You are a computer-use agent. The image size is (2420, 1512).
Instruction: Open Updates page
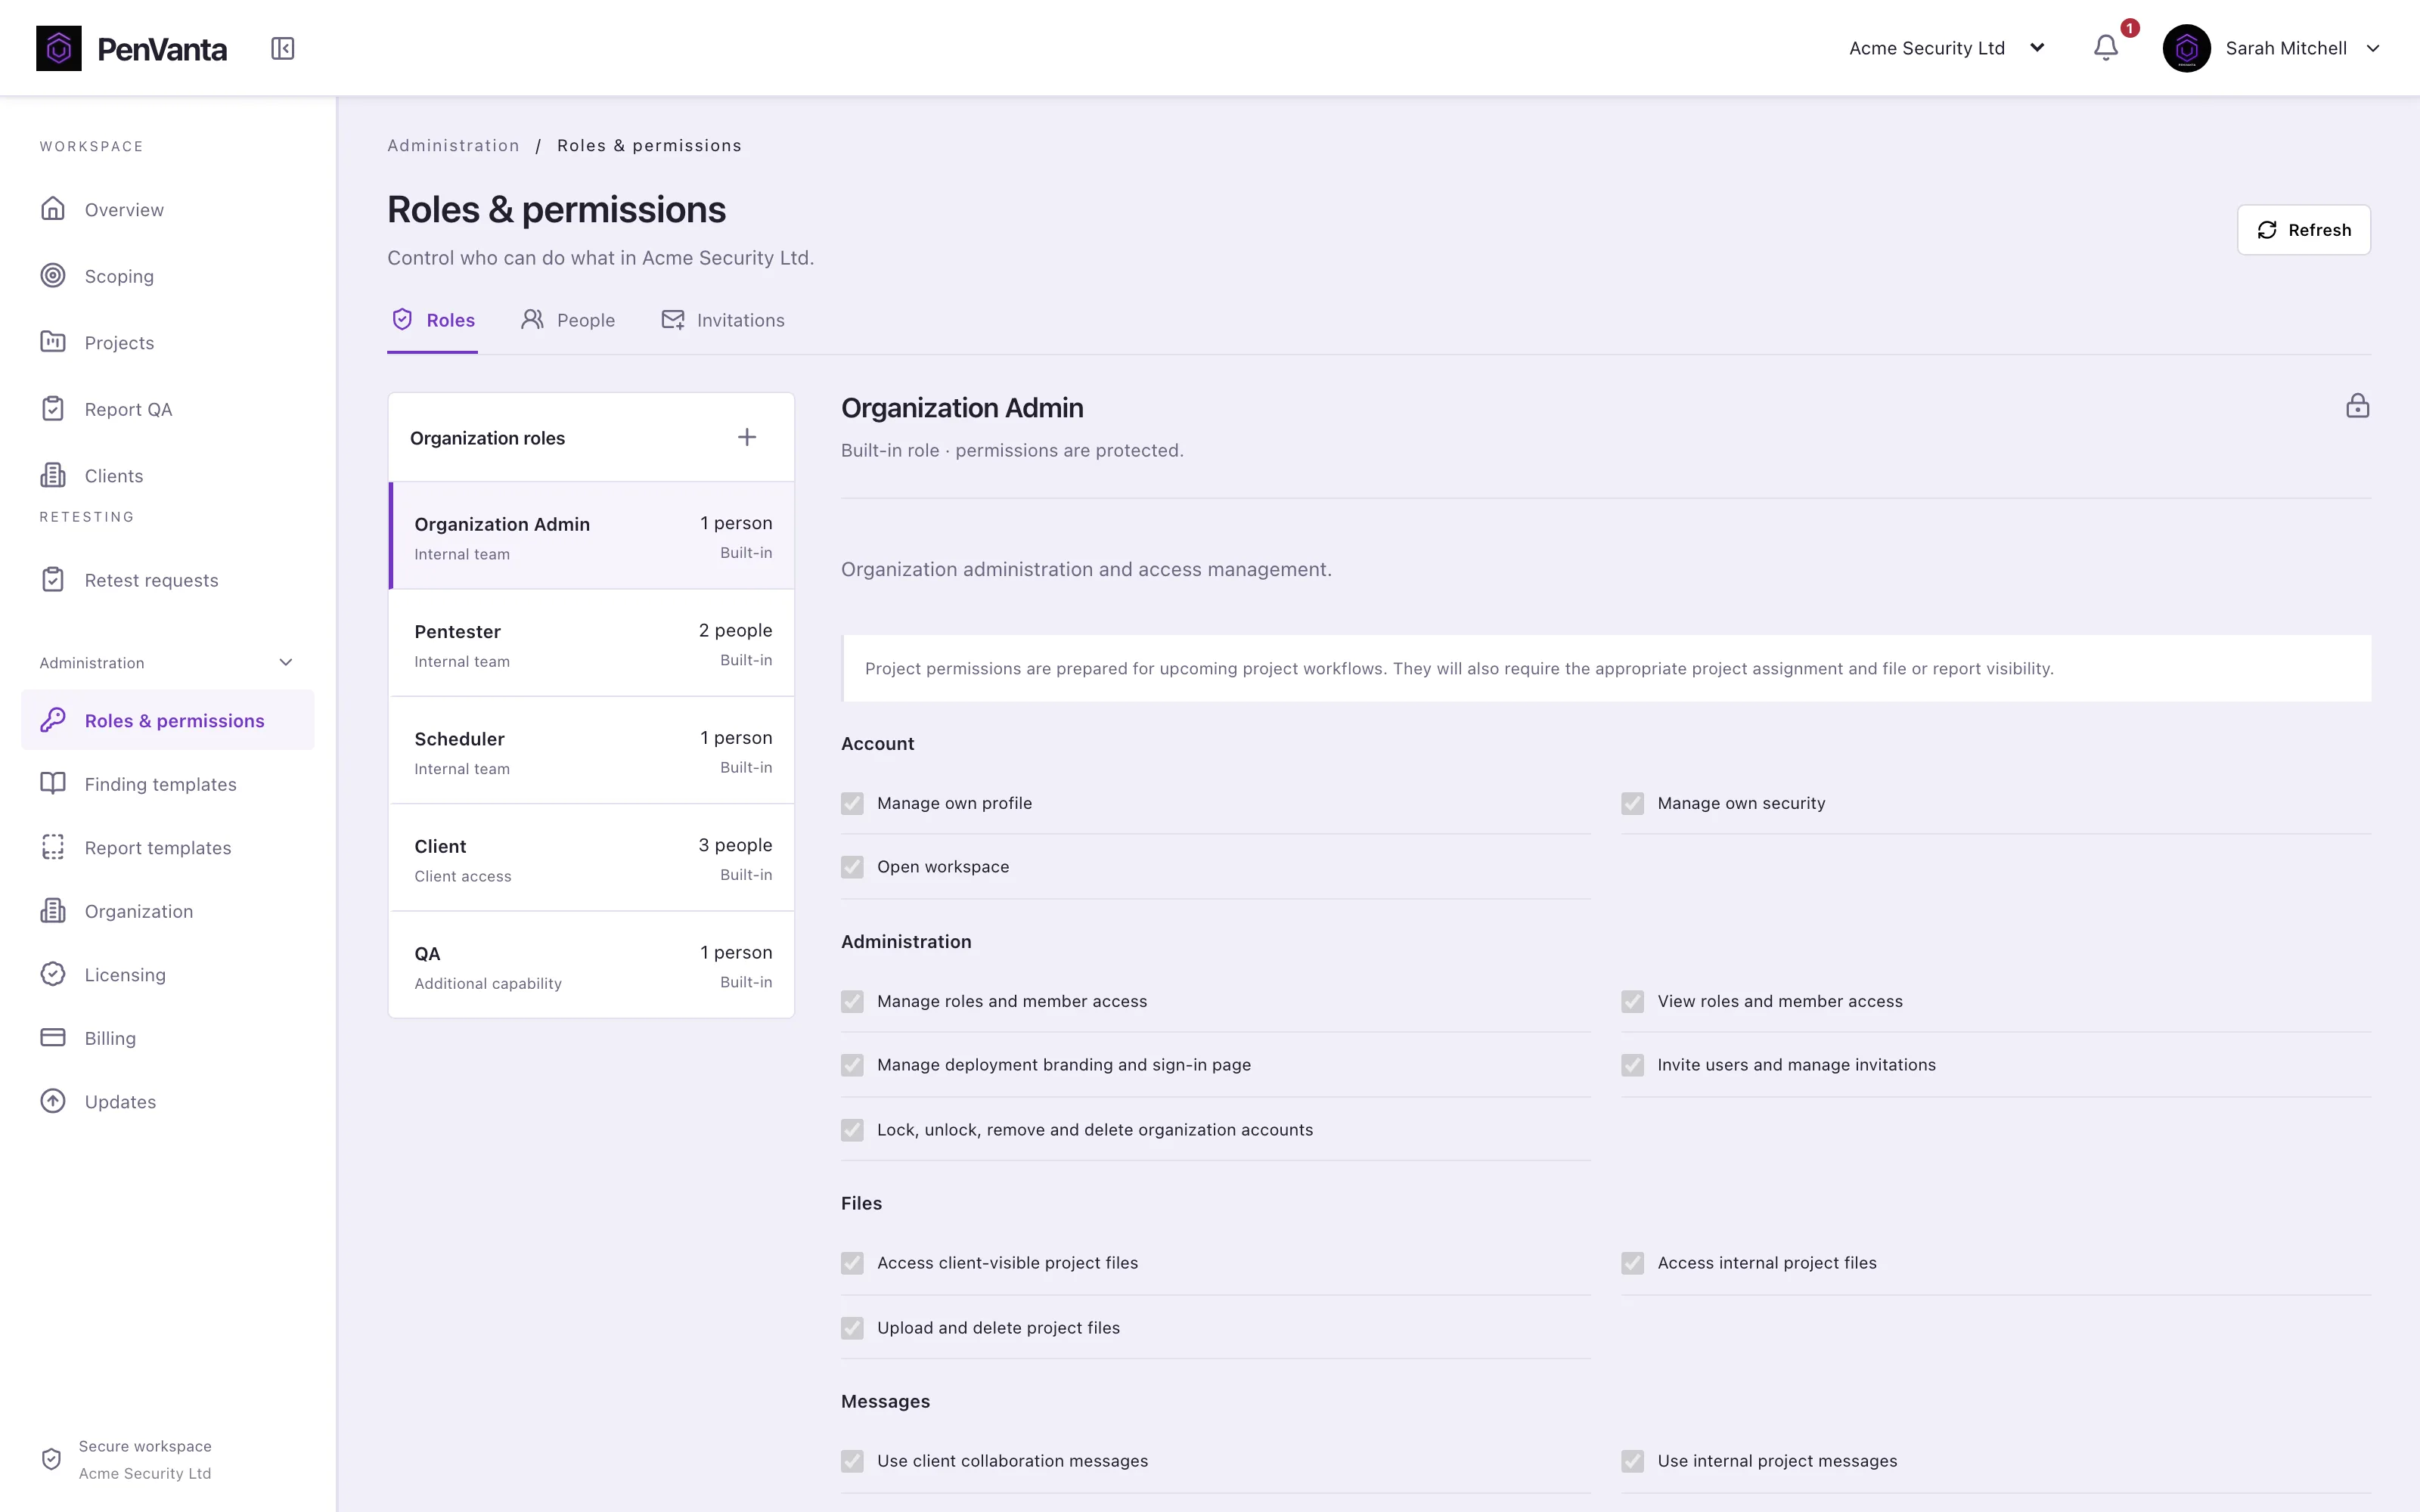168,1101
